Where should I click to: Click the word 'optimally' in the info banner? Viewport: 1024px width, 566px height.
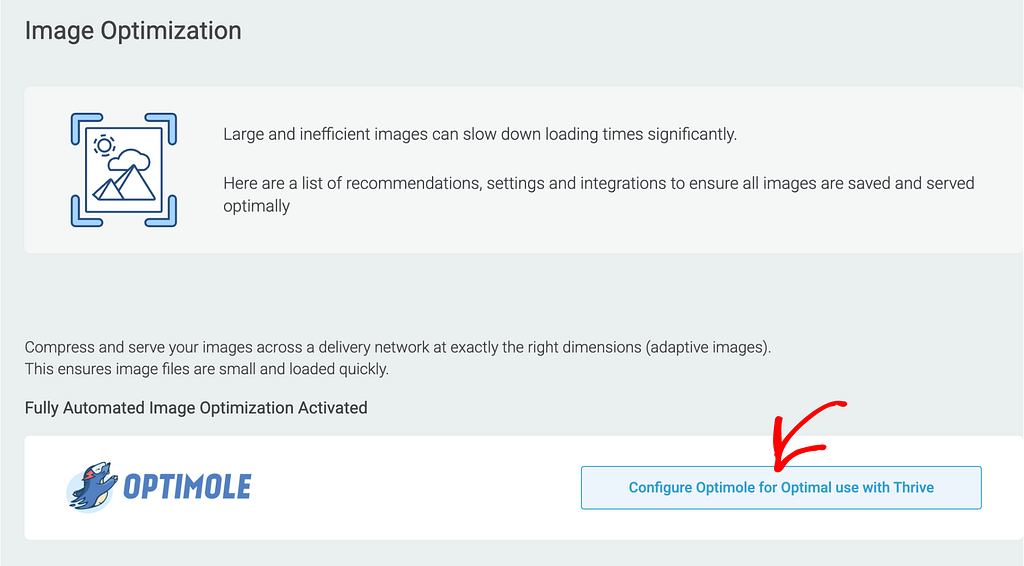(257, 206)
